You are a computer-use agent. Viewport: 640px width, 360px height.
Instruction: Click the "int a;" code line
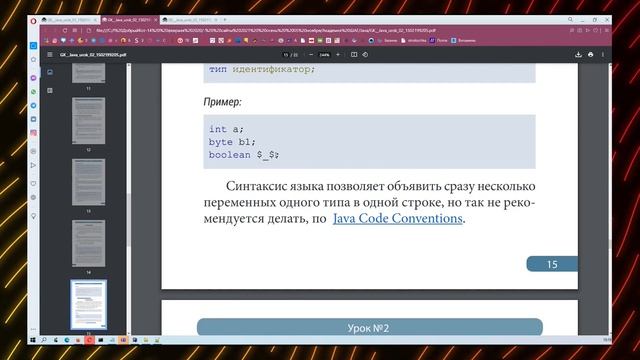point(226,129)
